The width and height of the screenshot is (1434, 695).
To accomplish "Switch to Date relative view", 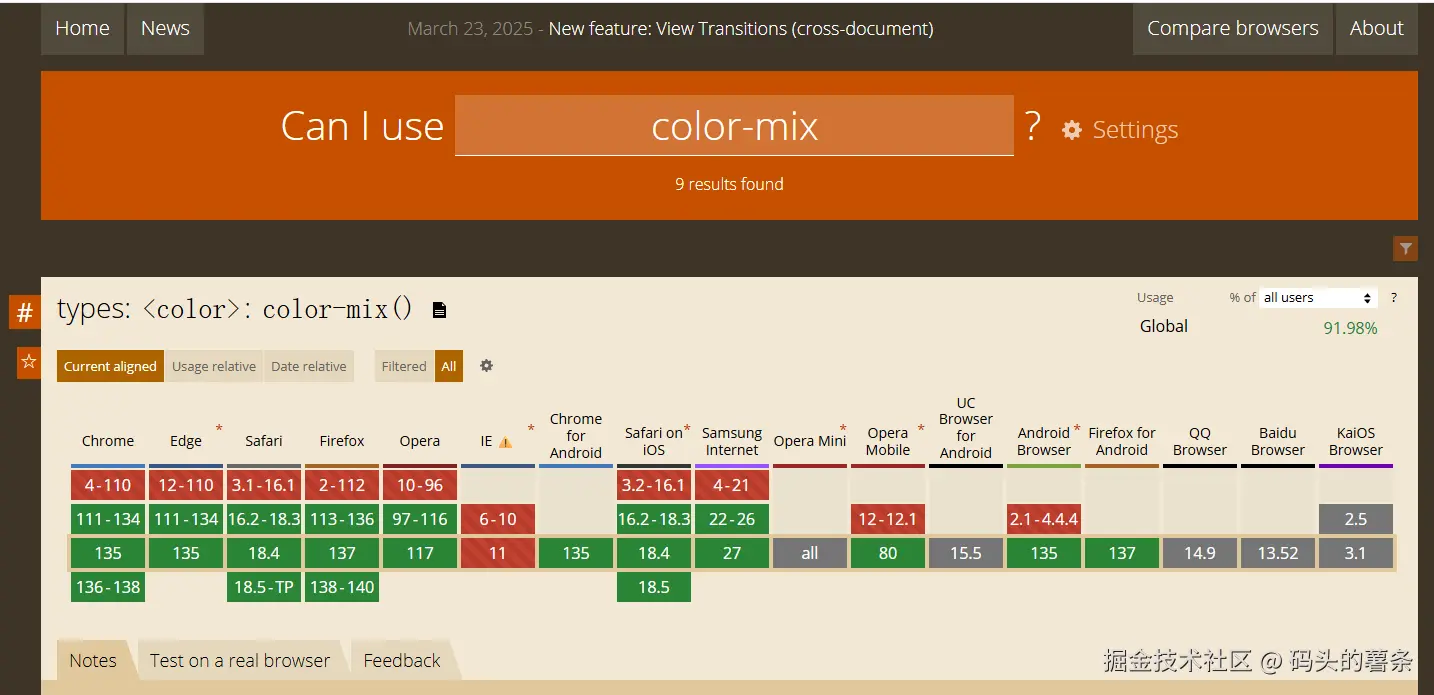I will tap(309, 366).
